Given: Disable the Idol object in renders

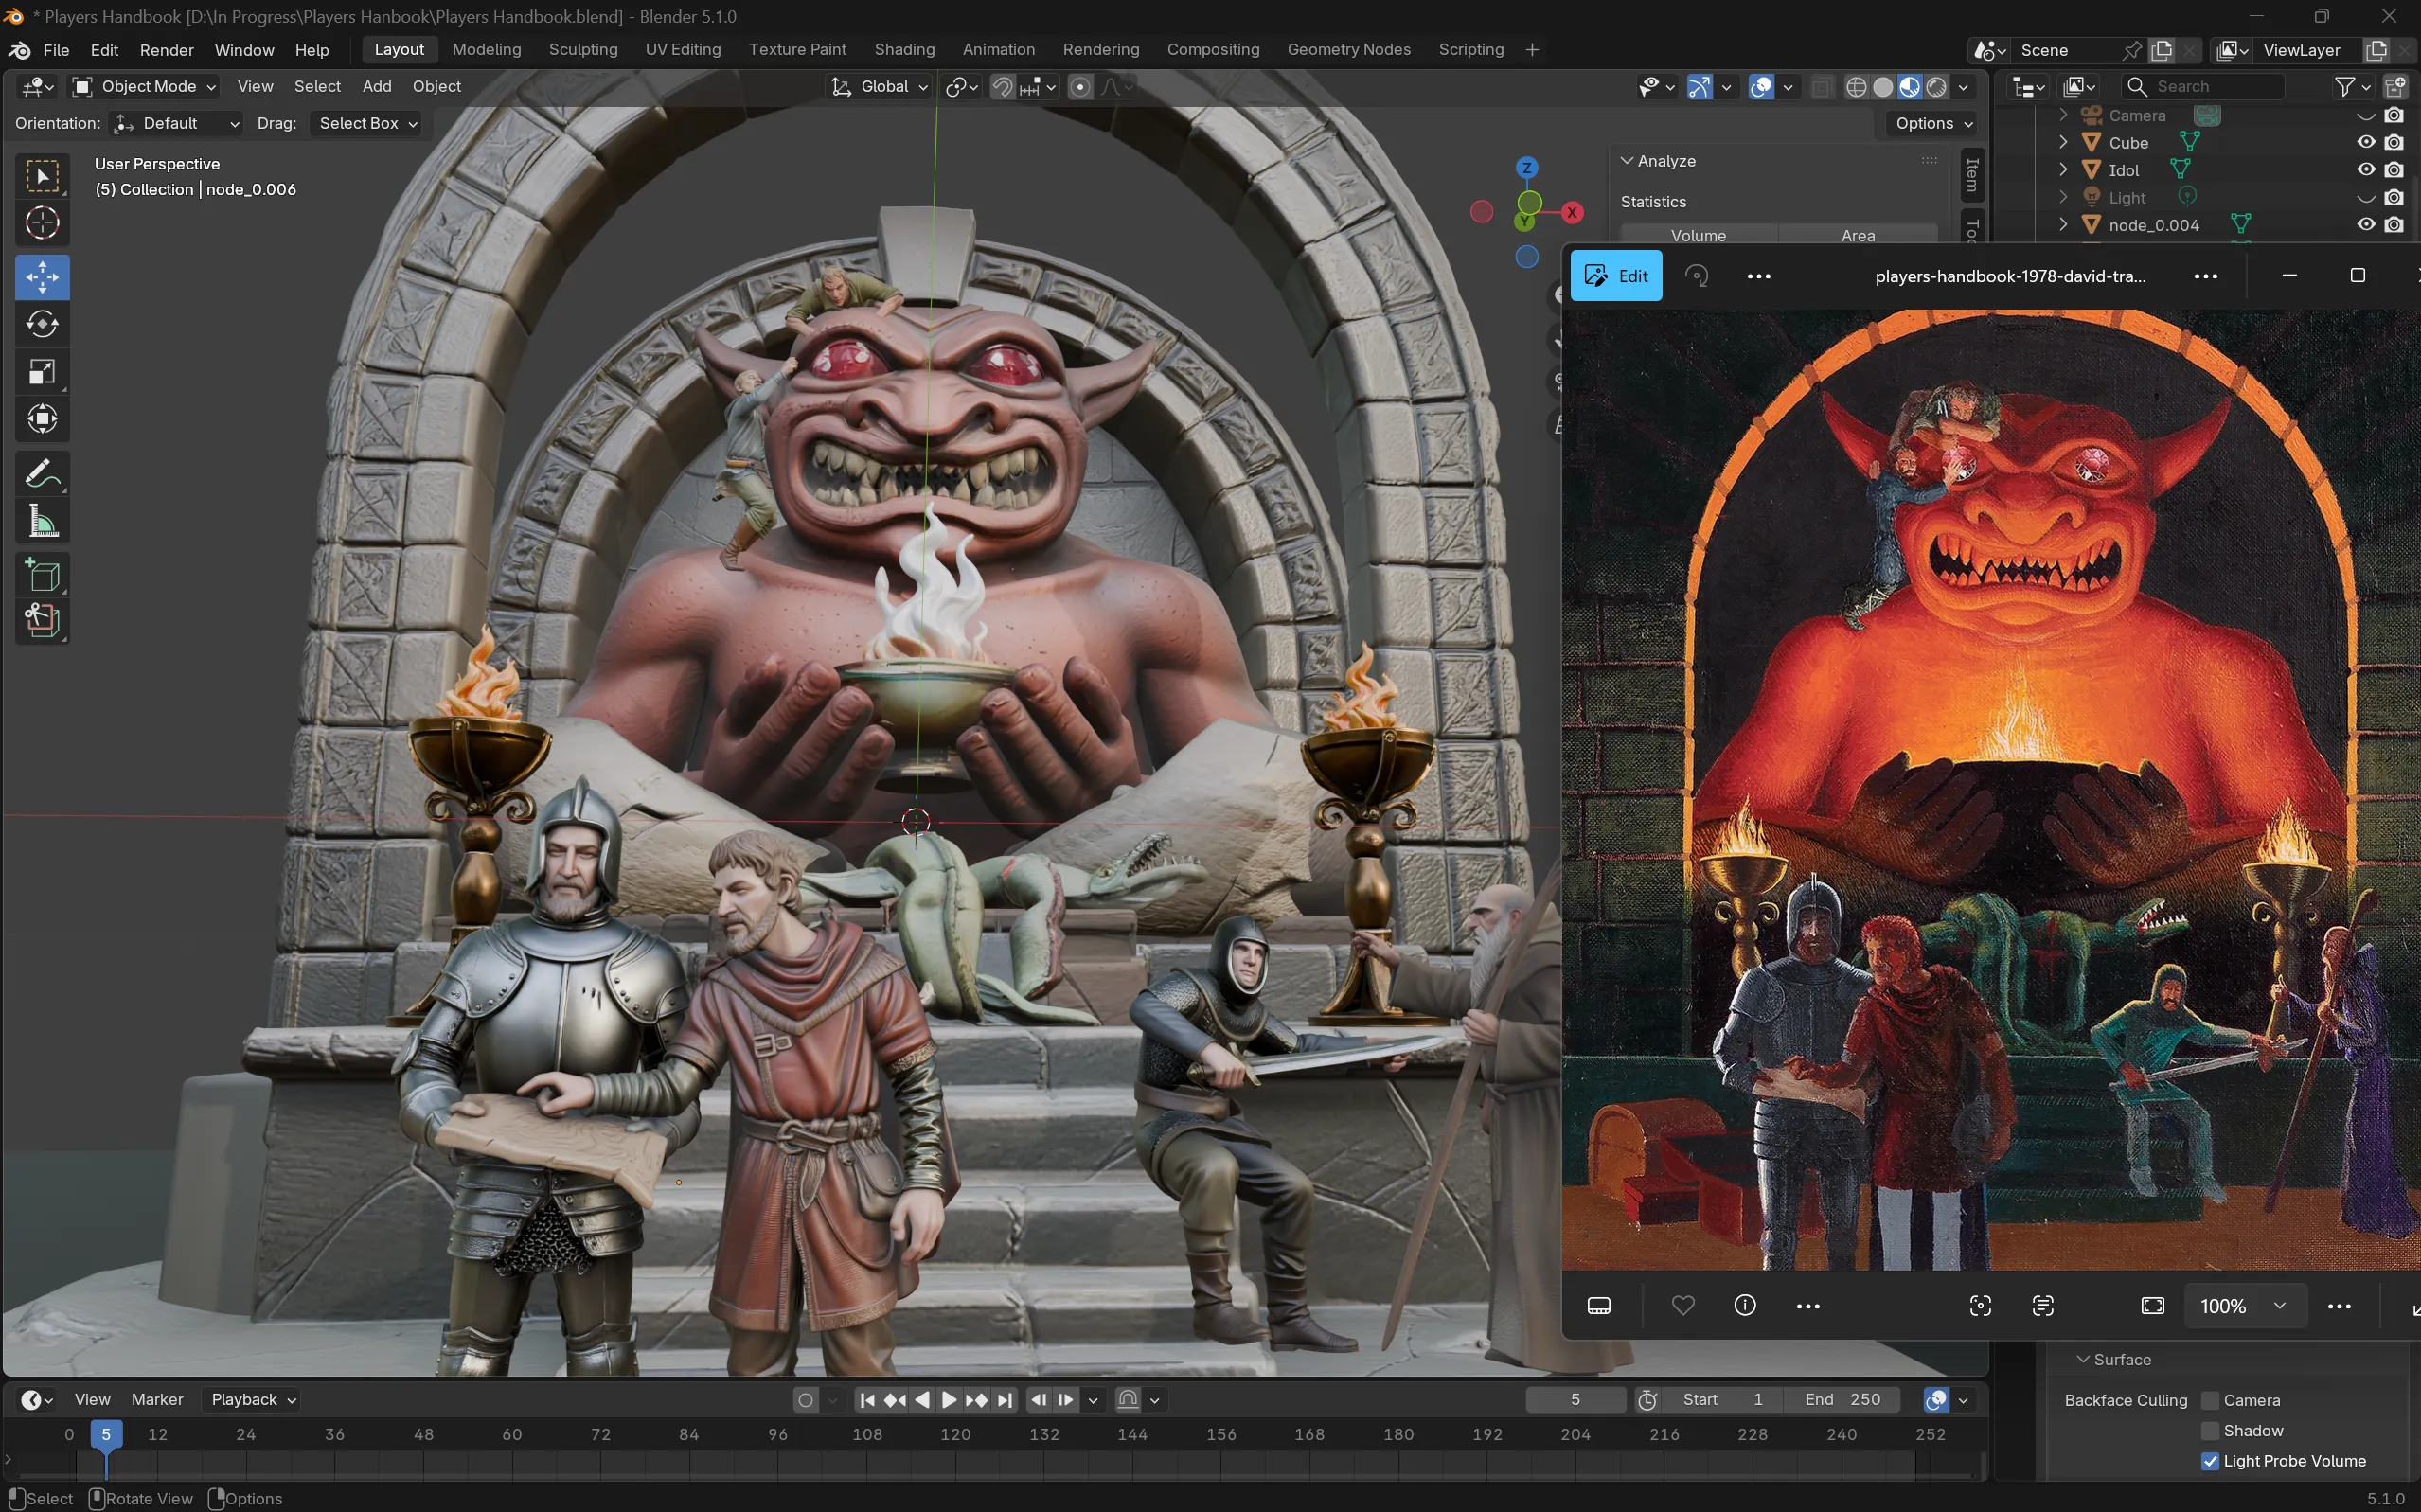Looking at the screenshot, I should (2394, 170).
